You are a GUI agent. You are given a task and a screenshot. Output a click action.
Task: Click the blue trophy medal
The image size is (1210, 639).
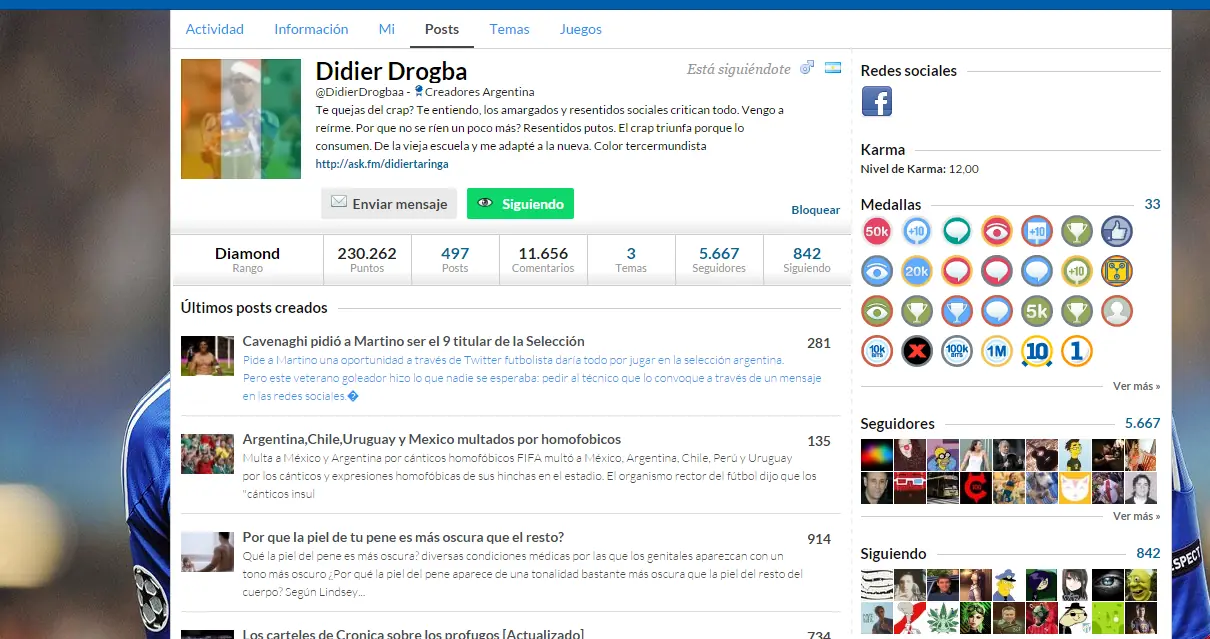[957, 311]
